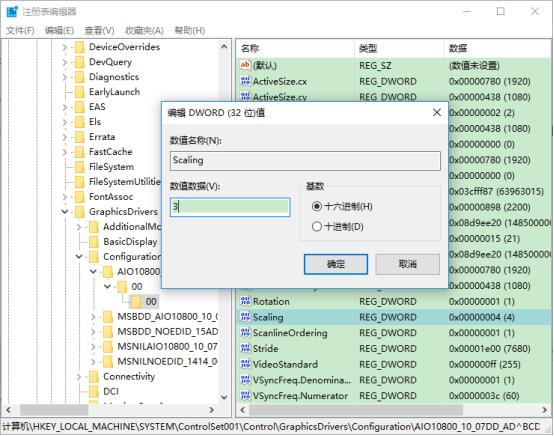
Task: Collapse the AIO10800 tree node
Action: click(93, 271)
